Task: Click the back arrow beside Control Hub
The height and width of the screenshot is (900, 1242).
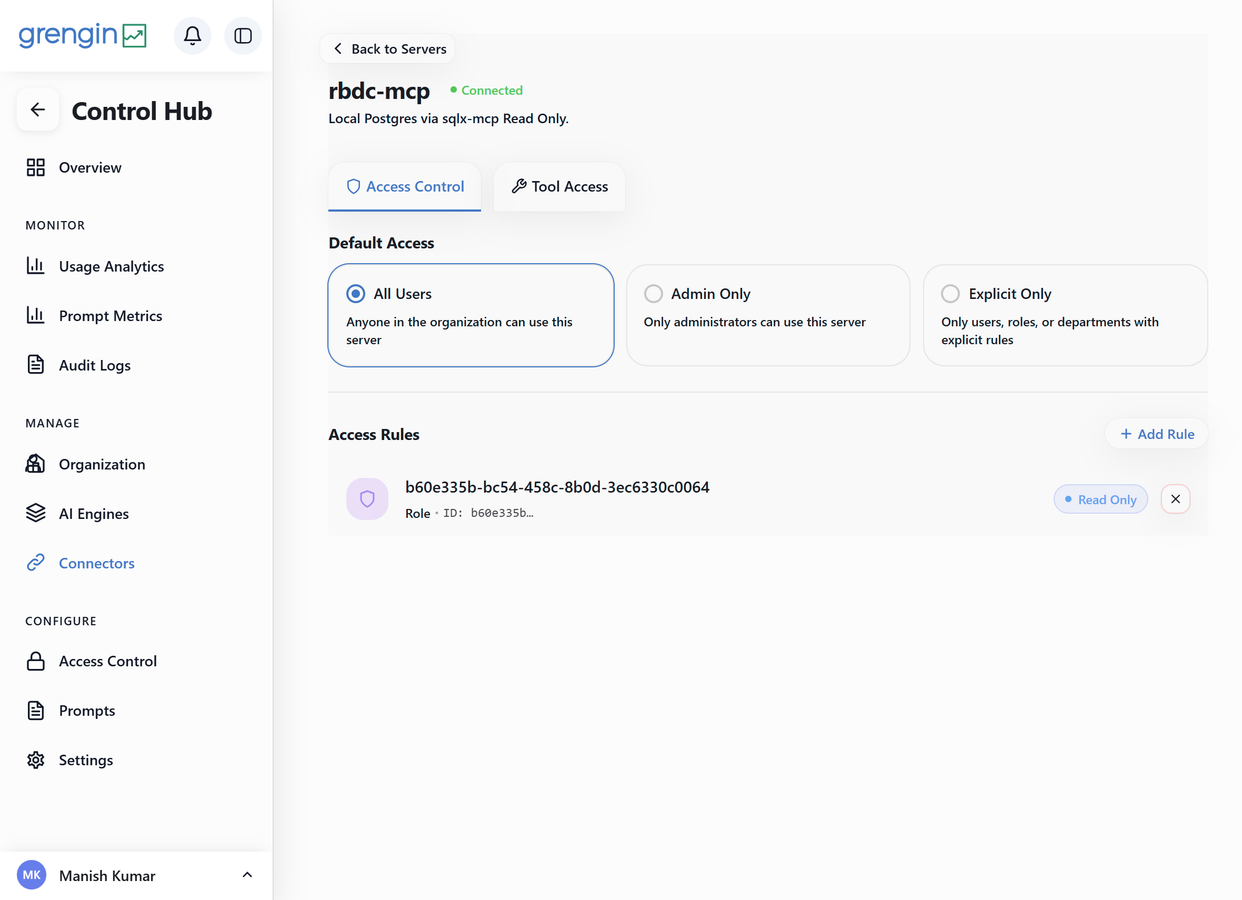Action: 38,110
